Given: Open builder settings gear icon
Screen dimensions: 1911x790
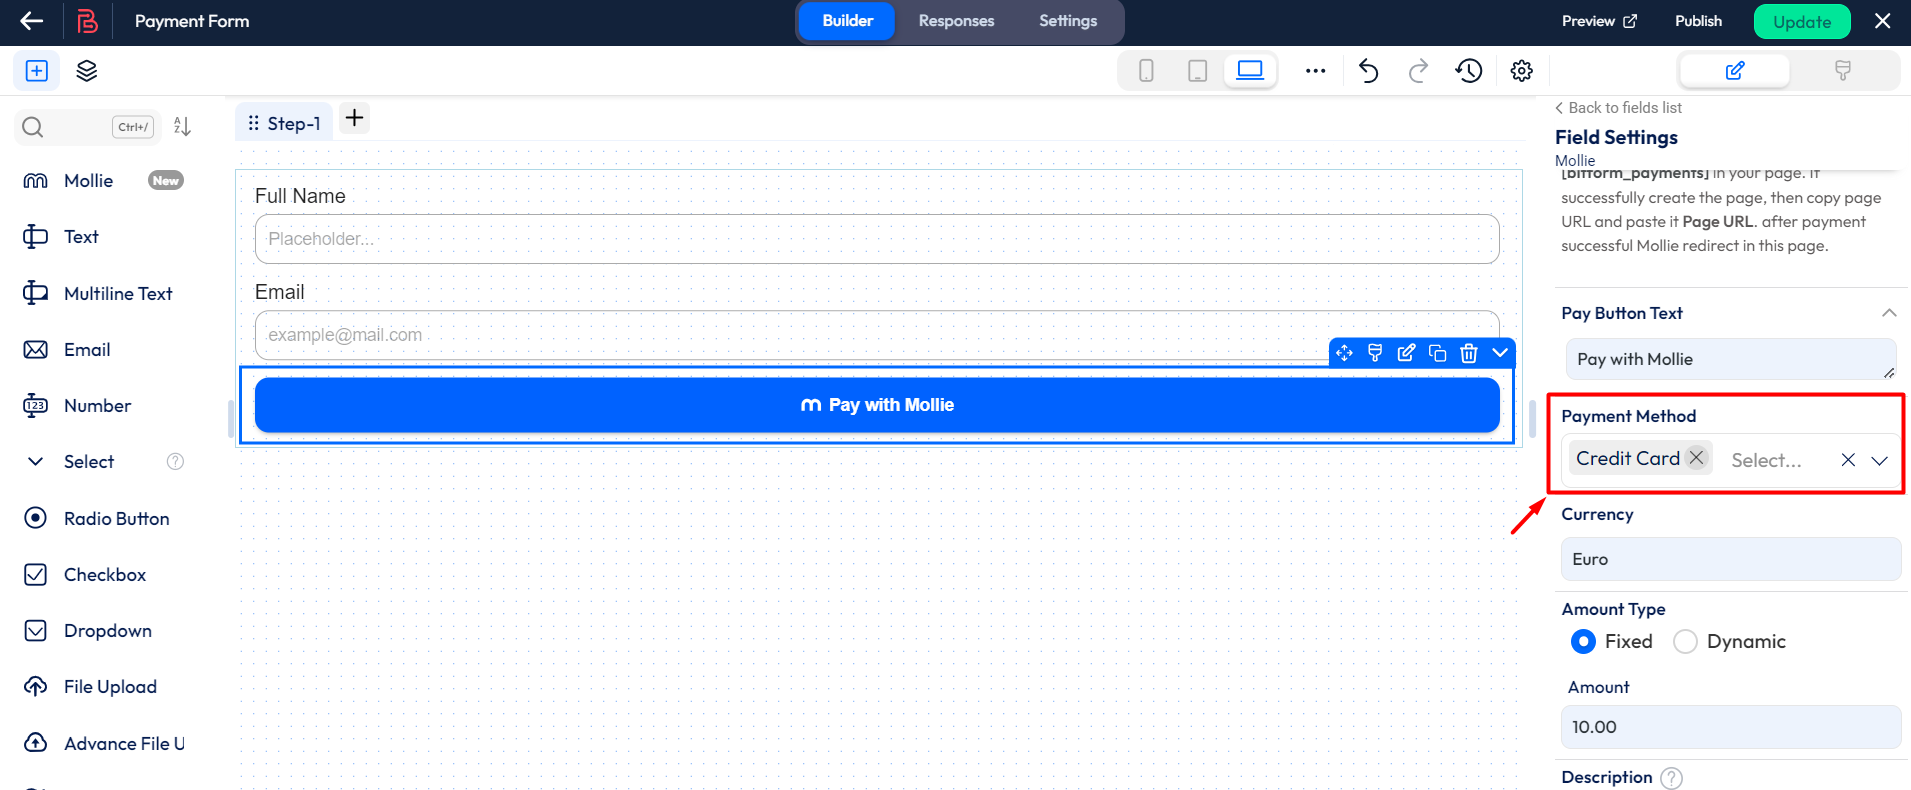Looking at the screenshot, I should (x=1521, y=71).
